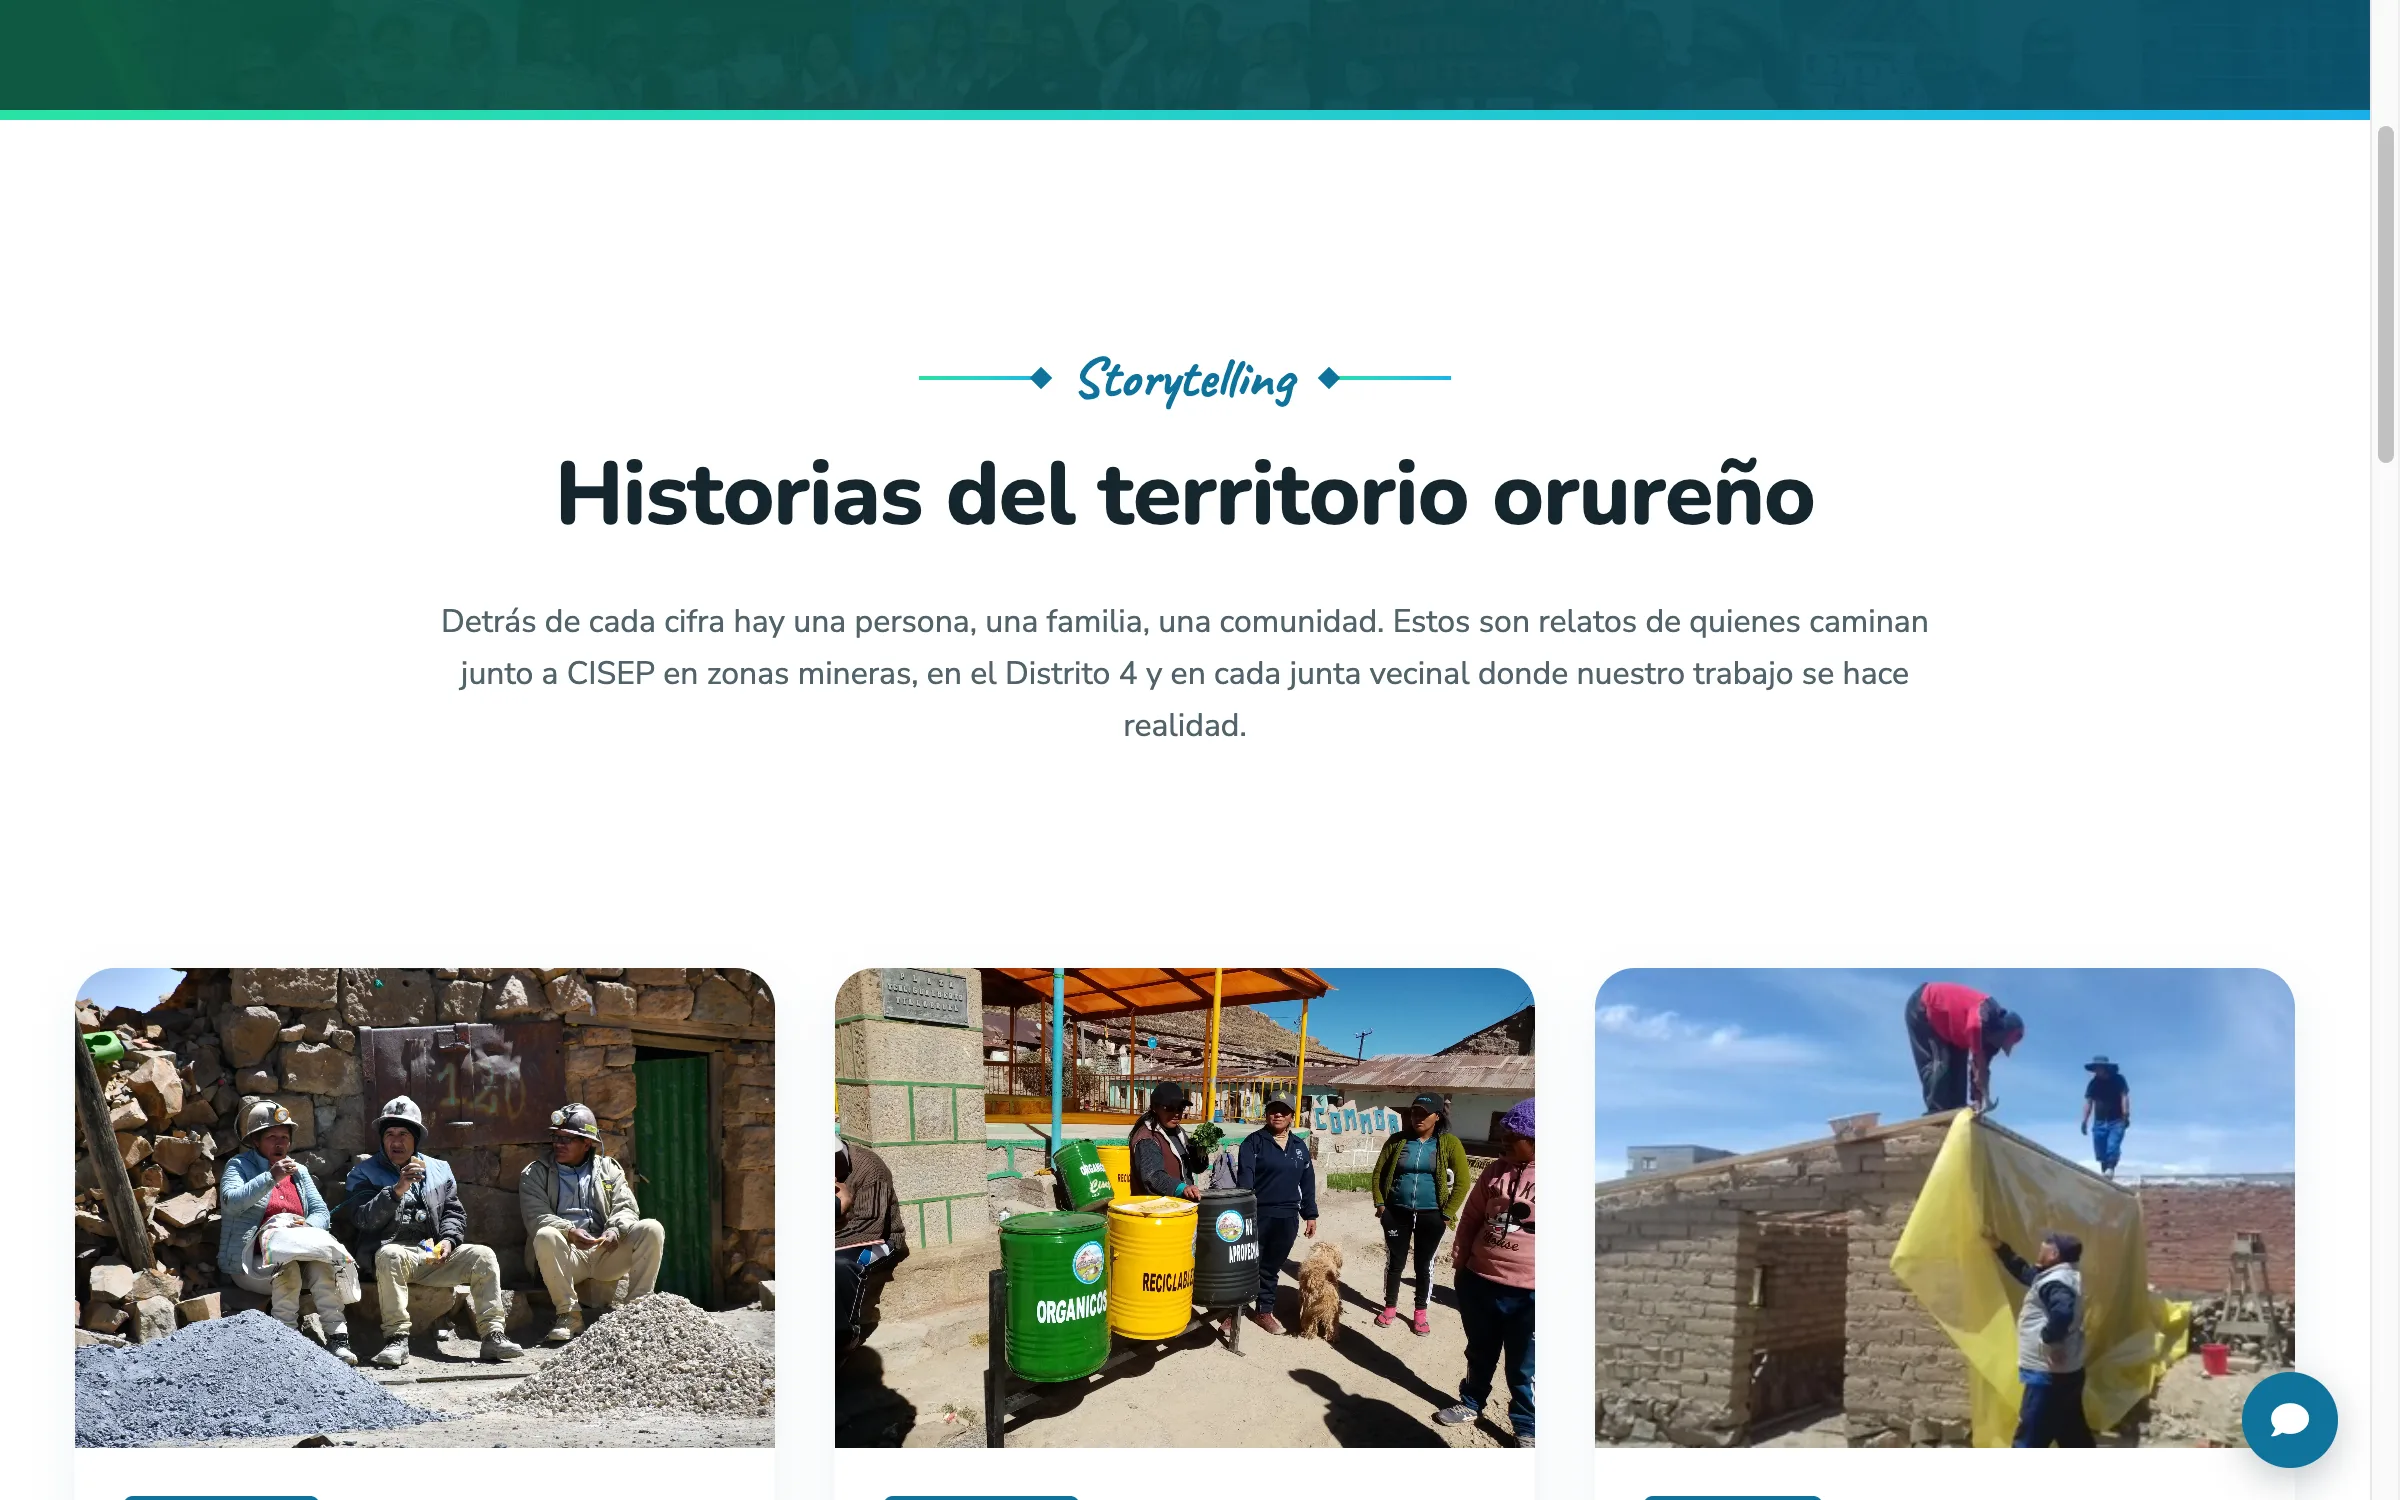Click the 'Historias del territorio orureño' heading
The width and height of the screenshot is (2400, 1500).
(1185, 494)
